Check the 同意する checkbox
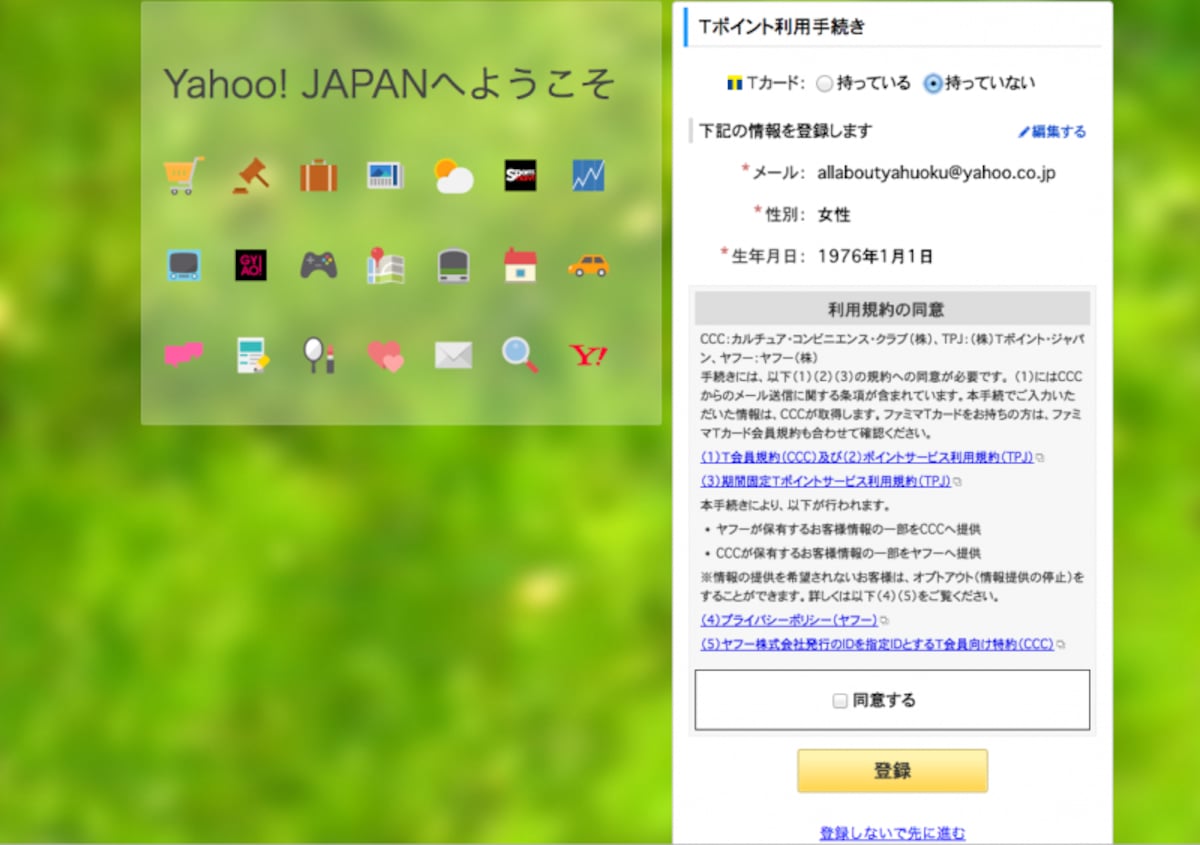Image resolution: width=1200 pixels, height=845 pixels. (x=840, y=701)
